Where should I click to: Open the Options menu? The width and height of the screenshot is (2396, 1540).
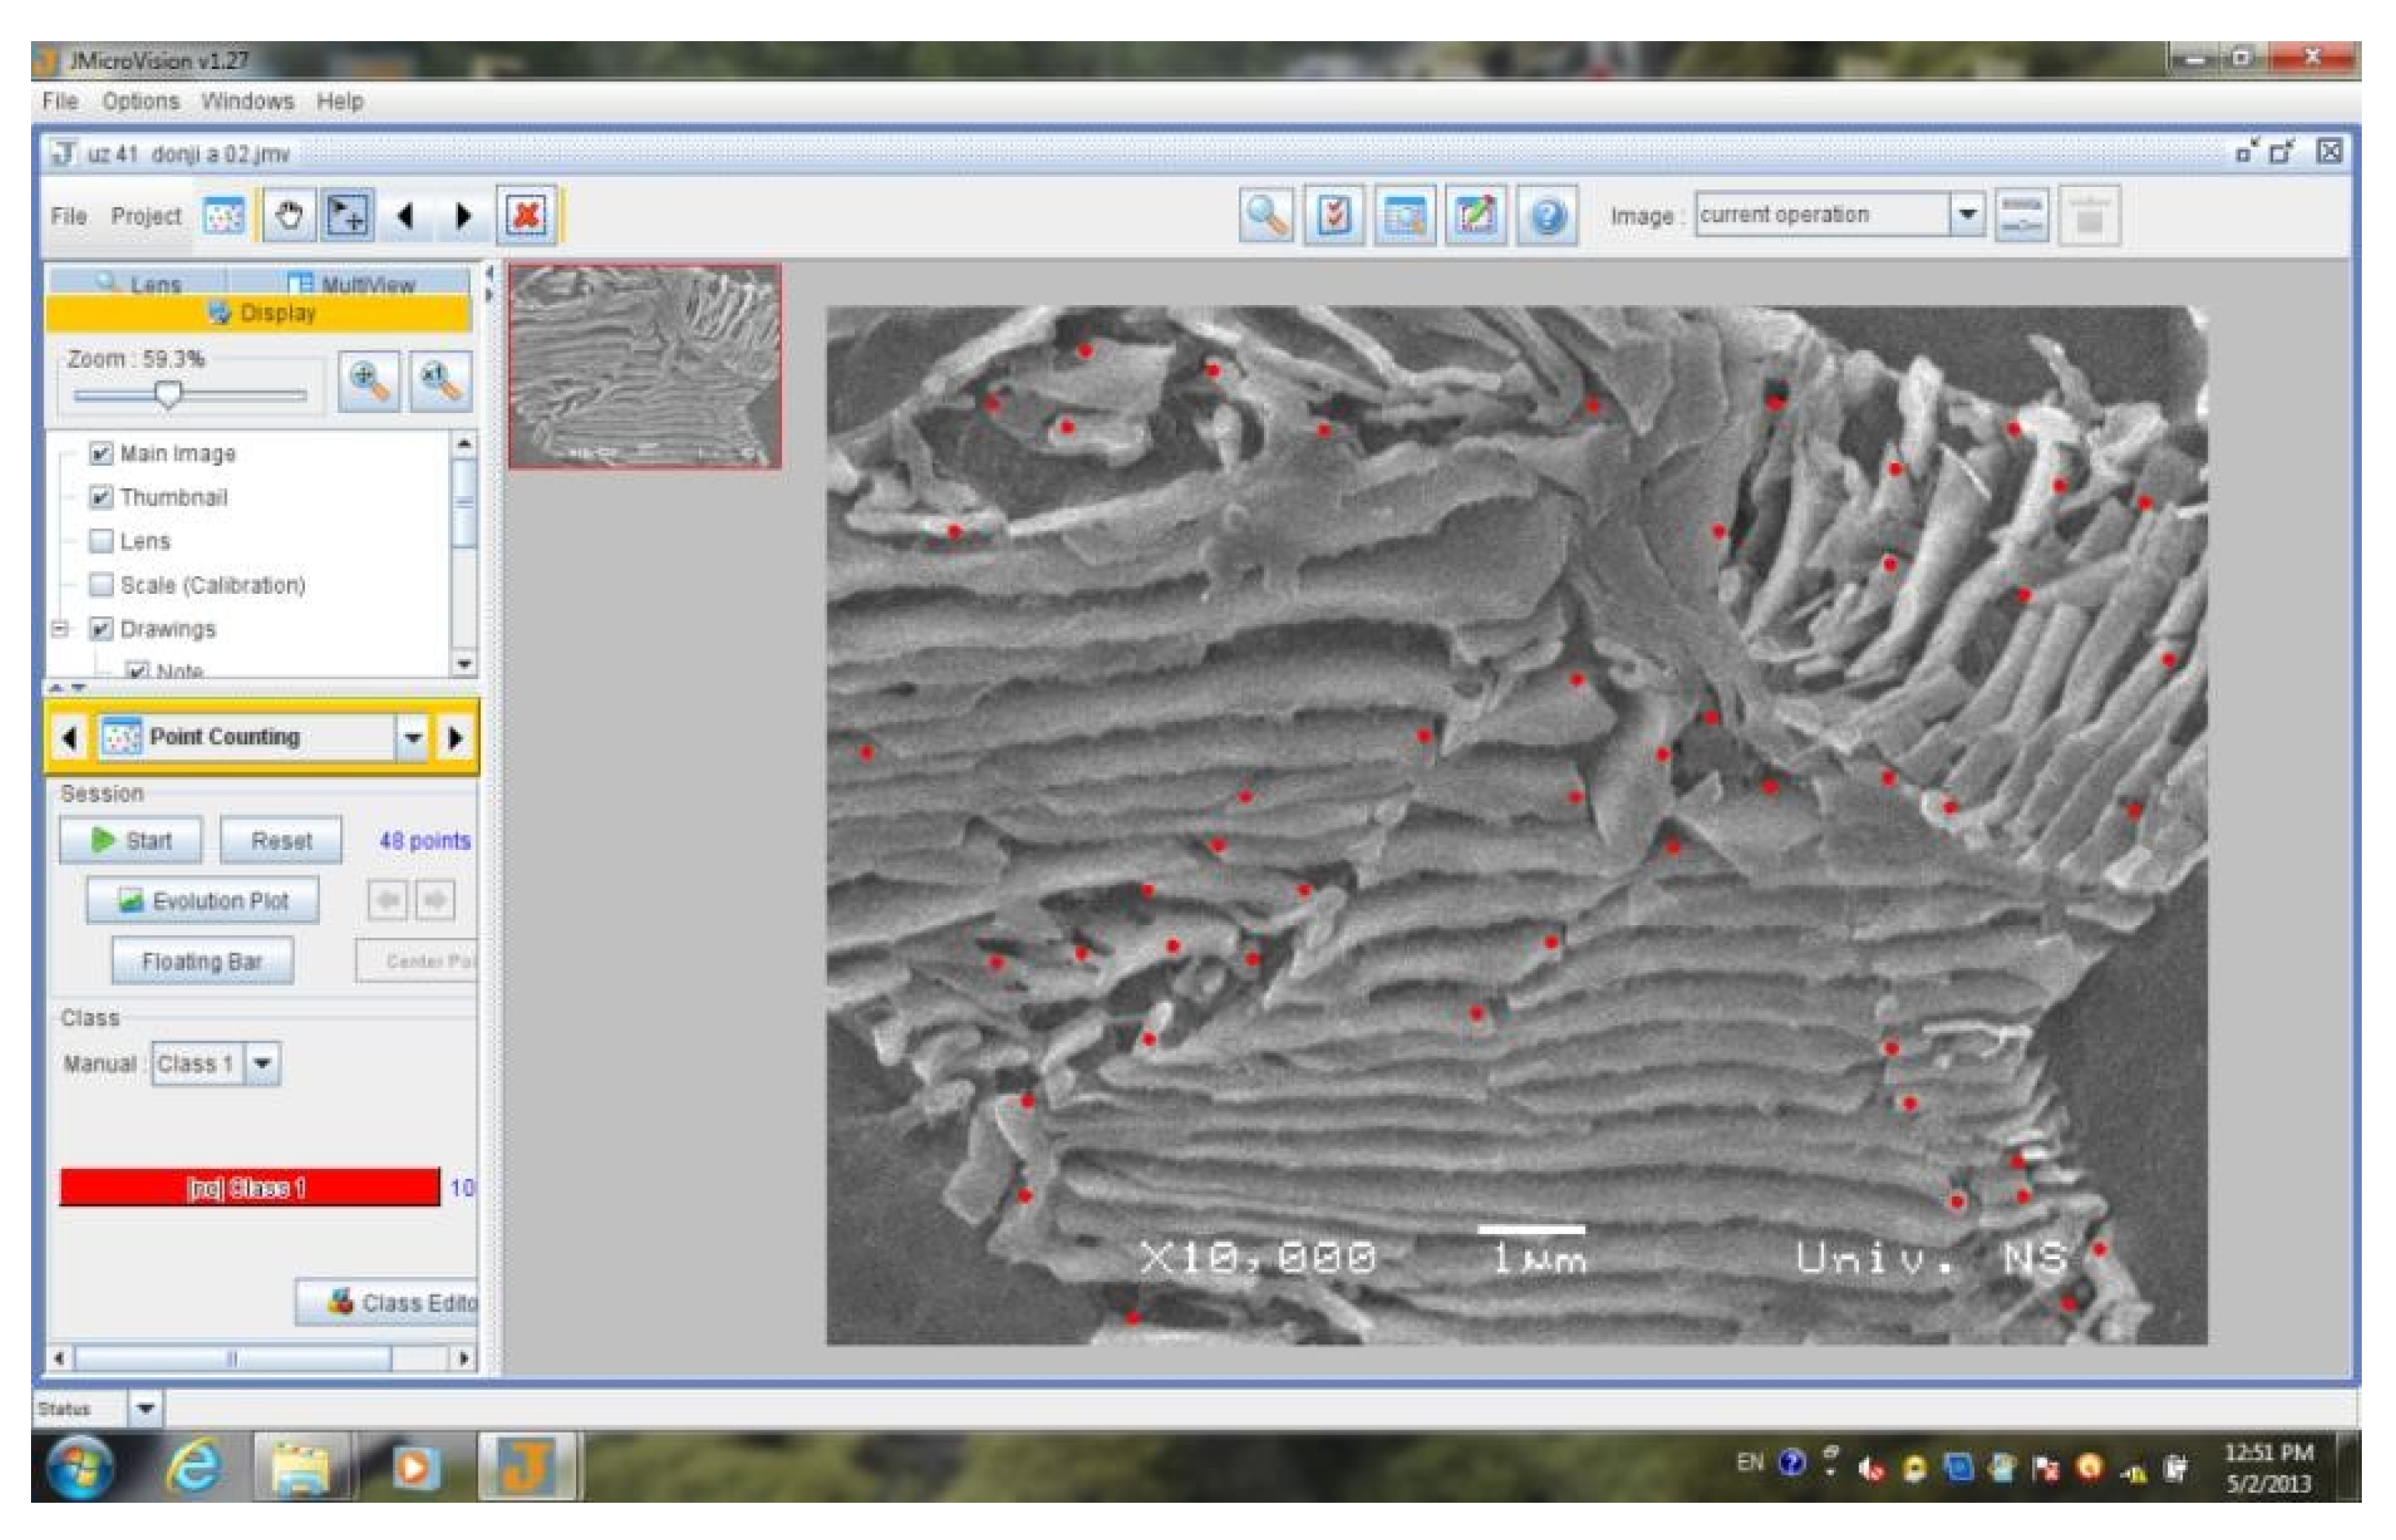(140, 101)
